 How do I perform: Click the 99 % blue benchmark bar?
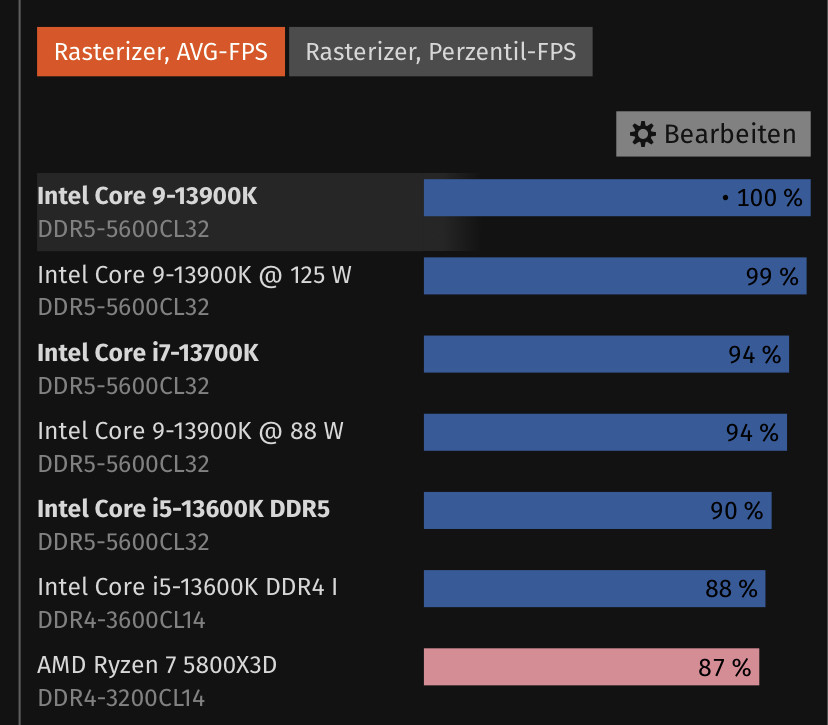coord(614,276)
